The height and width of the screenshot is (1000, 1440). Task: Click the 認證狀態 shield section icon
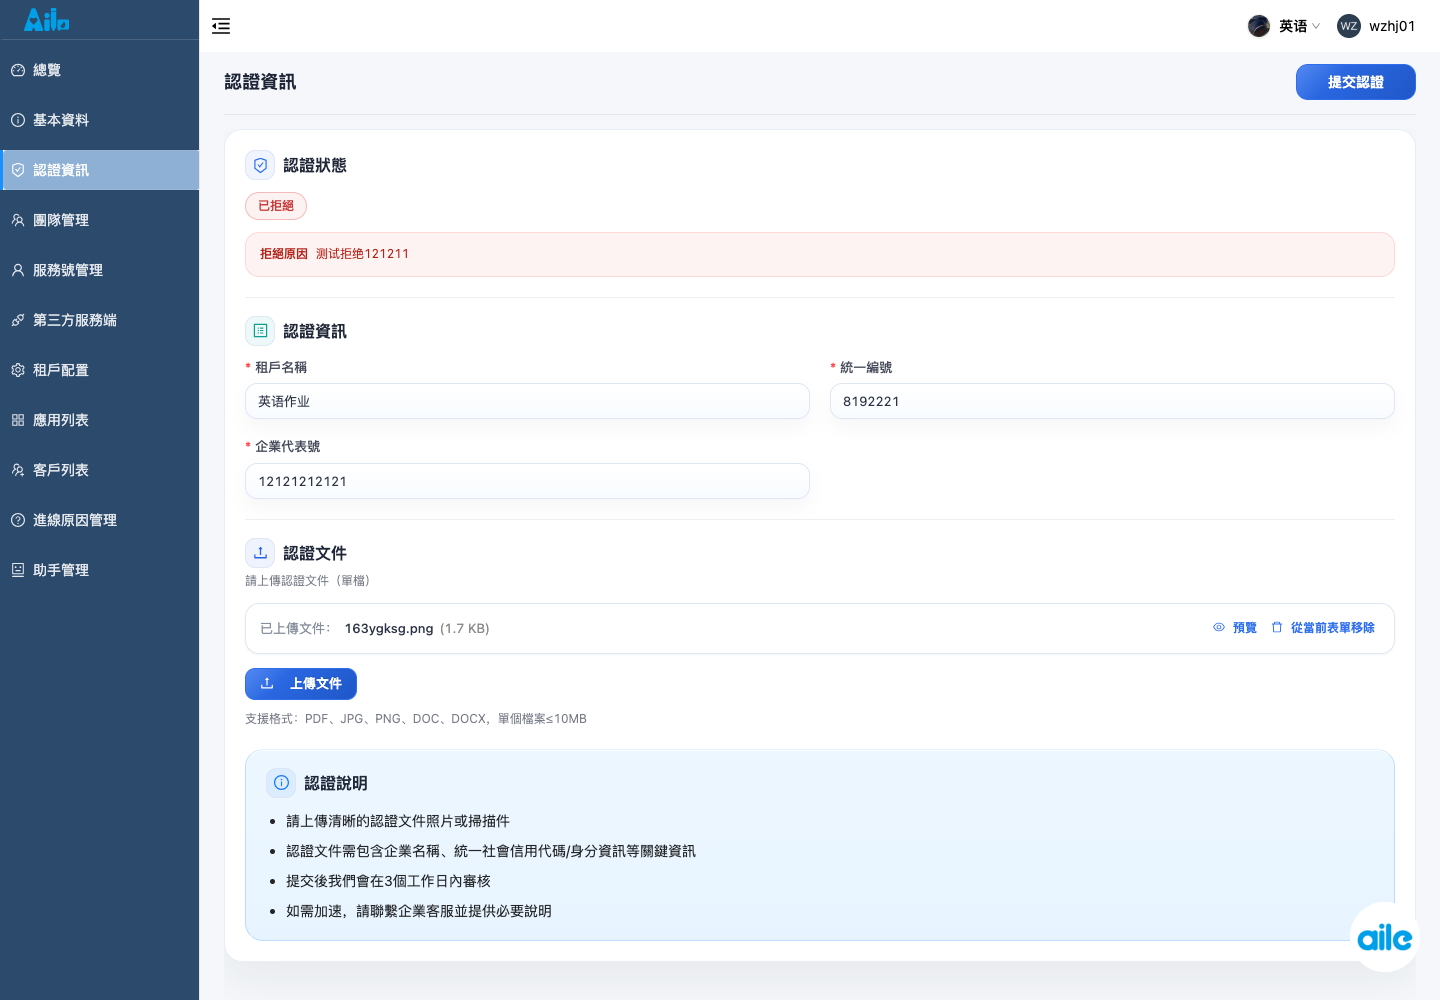260,165
